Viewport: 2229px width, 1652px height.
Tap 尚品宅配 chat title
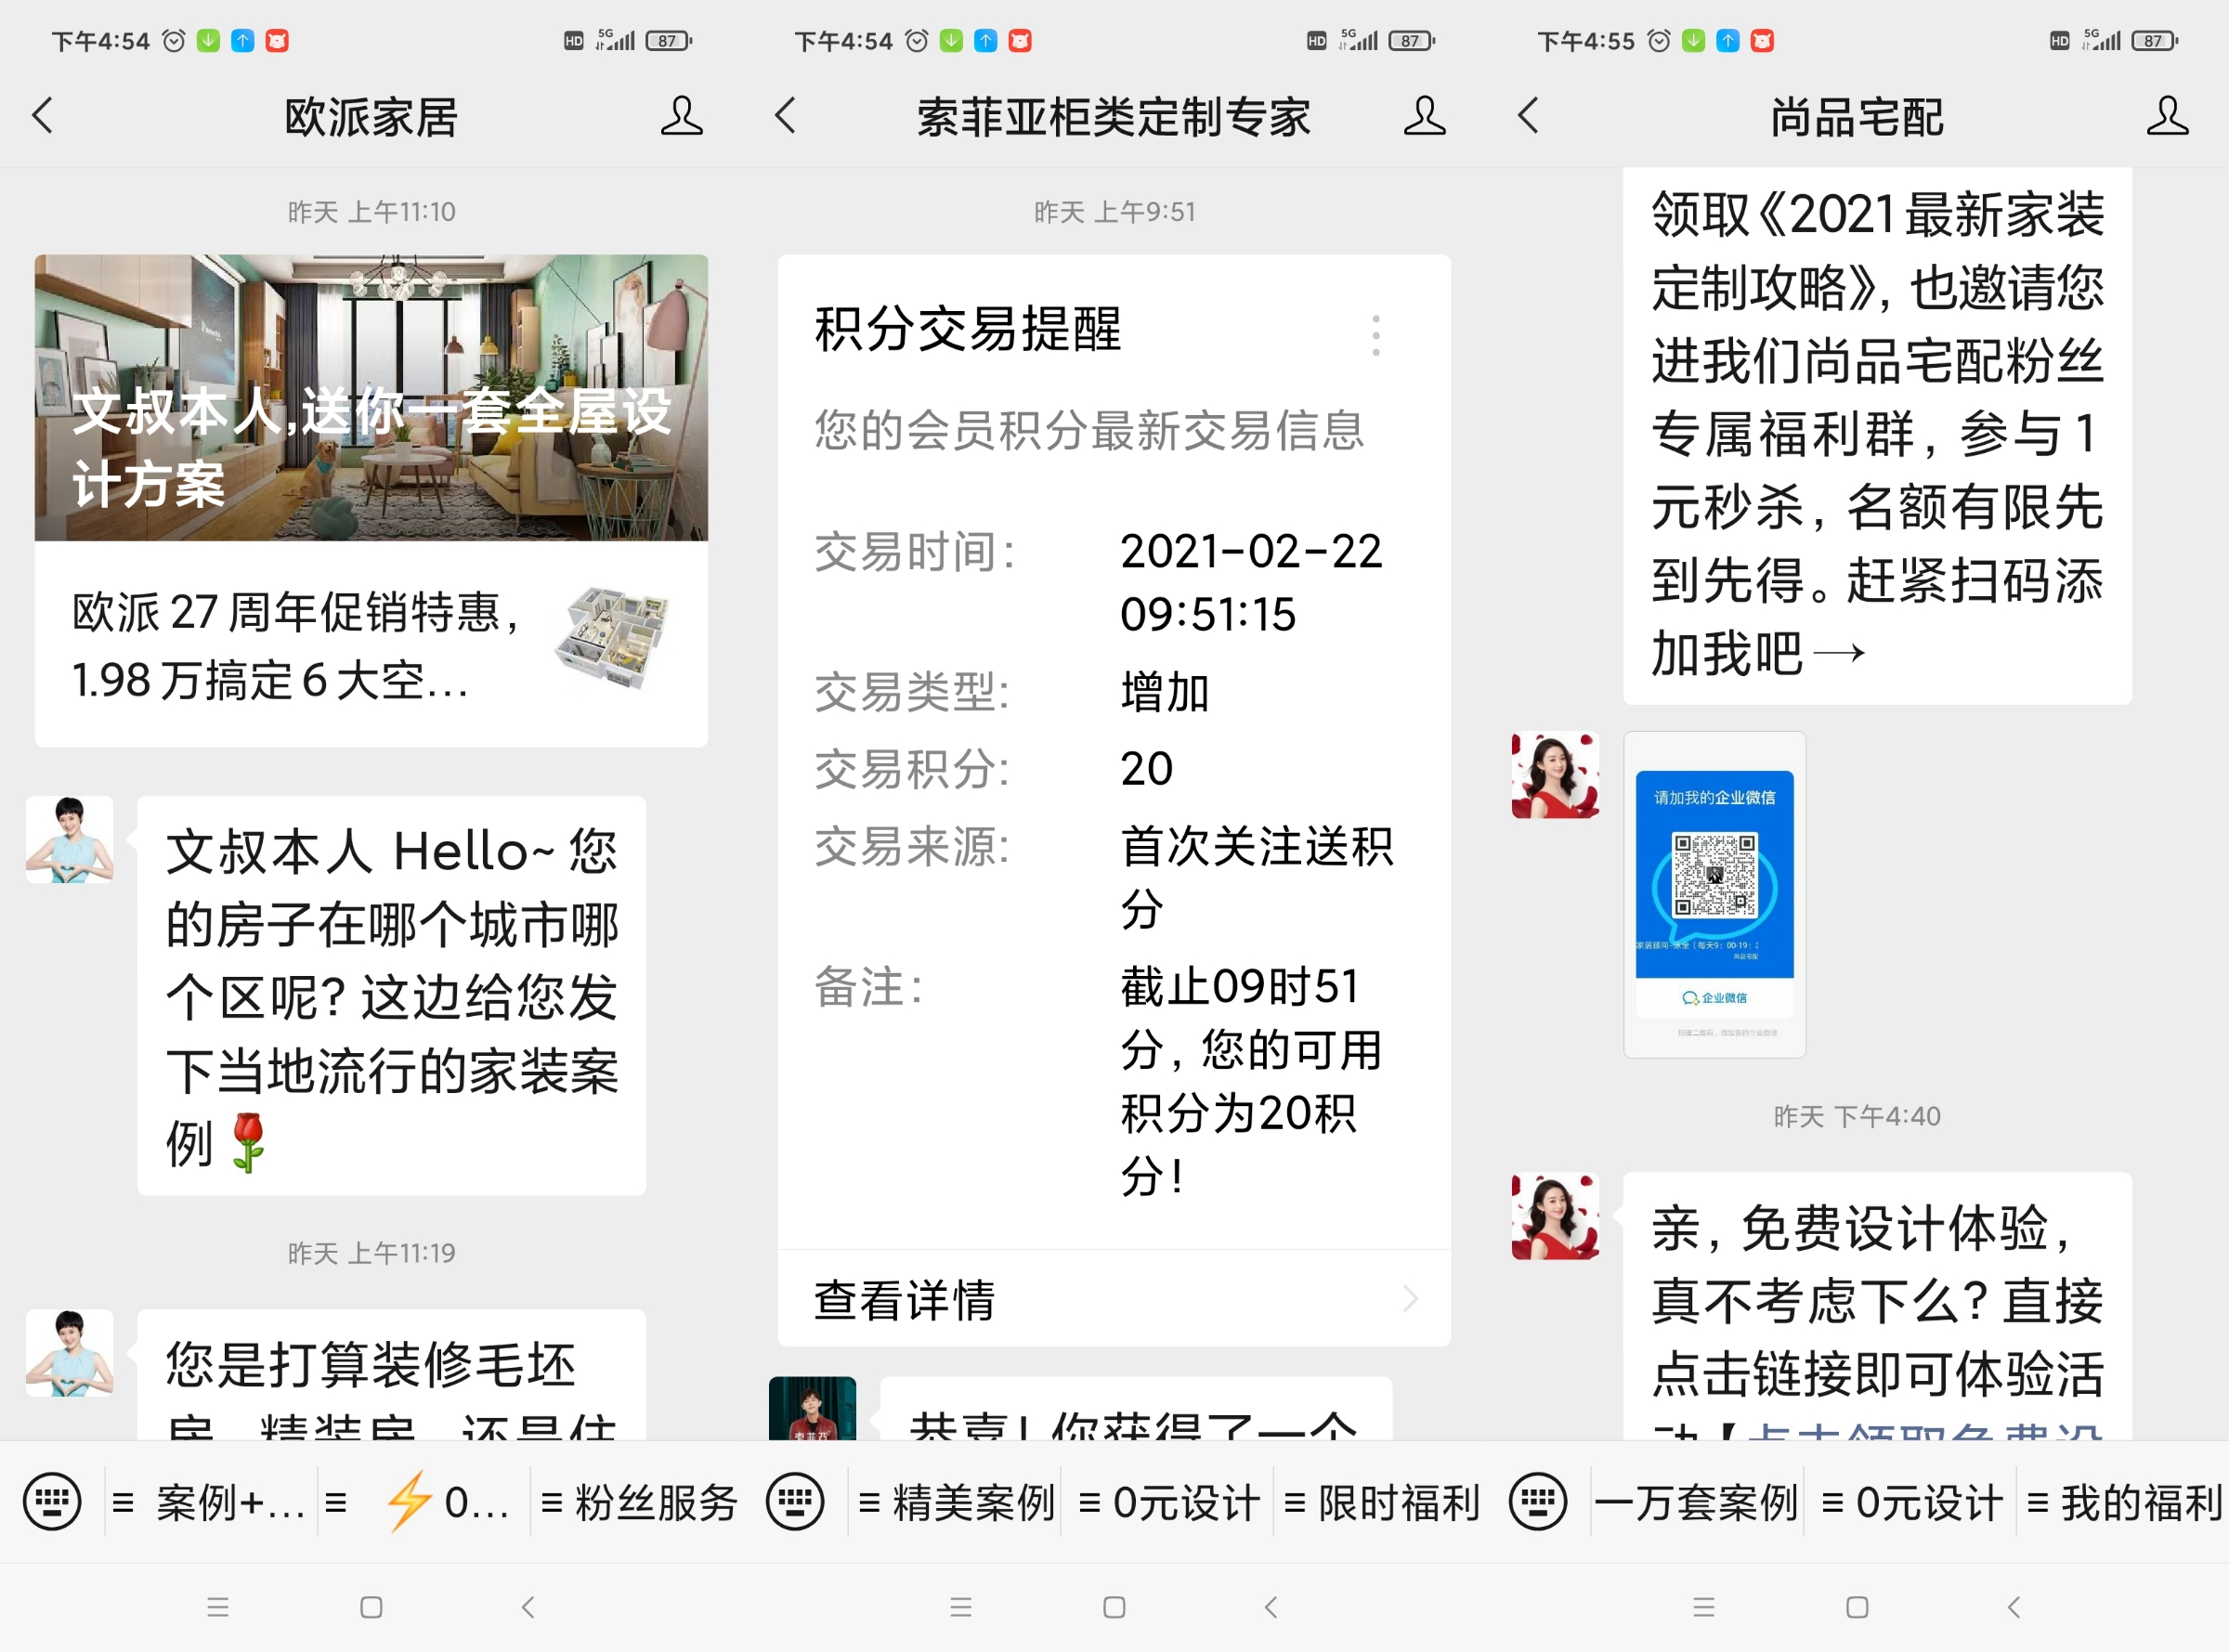click(x=1857, y=117)
